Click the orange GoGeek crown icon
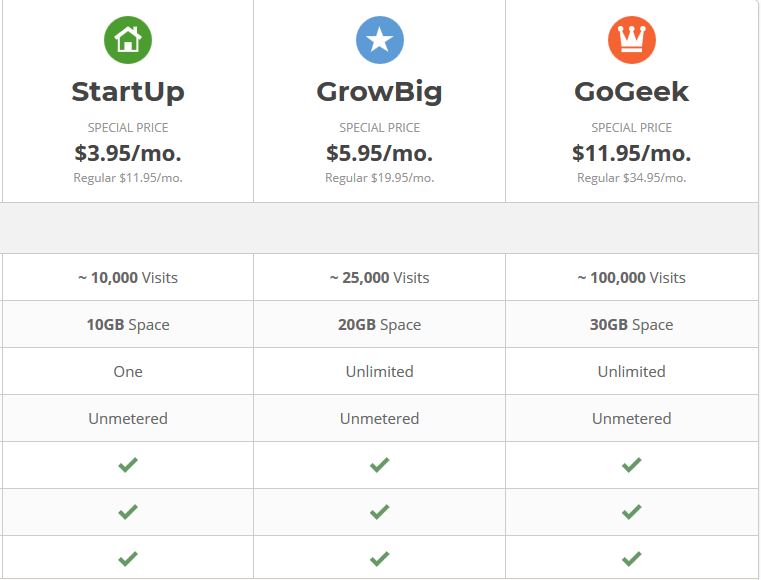The height and width of the screenshot is (580, 761). tap(631, 40)
